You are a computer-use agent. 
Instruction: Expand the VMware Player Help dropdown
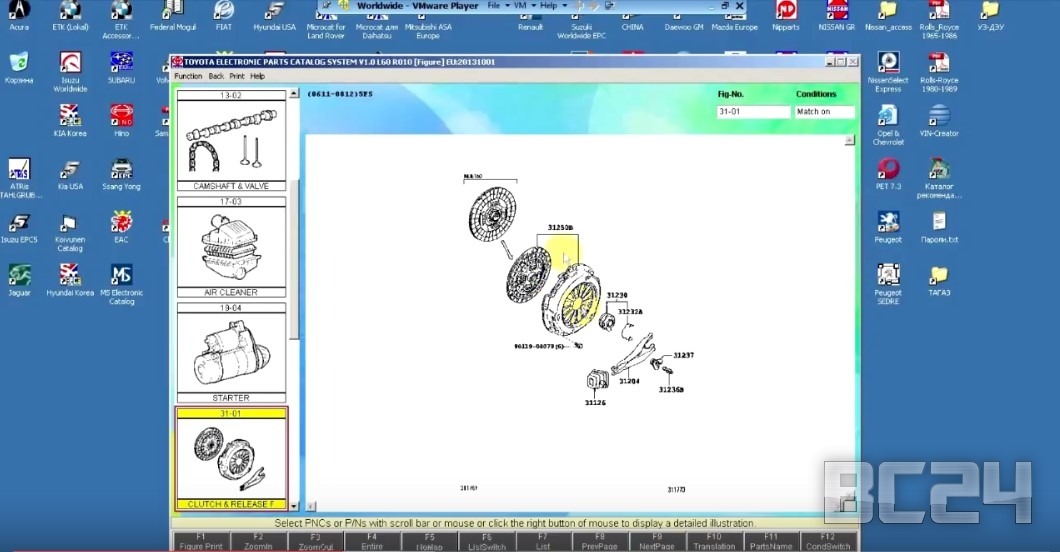point(551,6)
